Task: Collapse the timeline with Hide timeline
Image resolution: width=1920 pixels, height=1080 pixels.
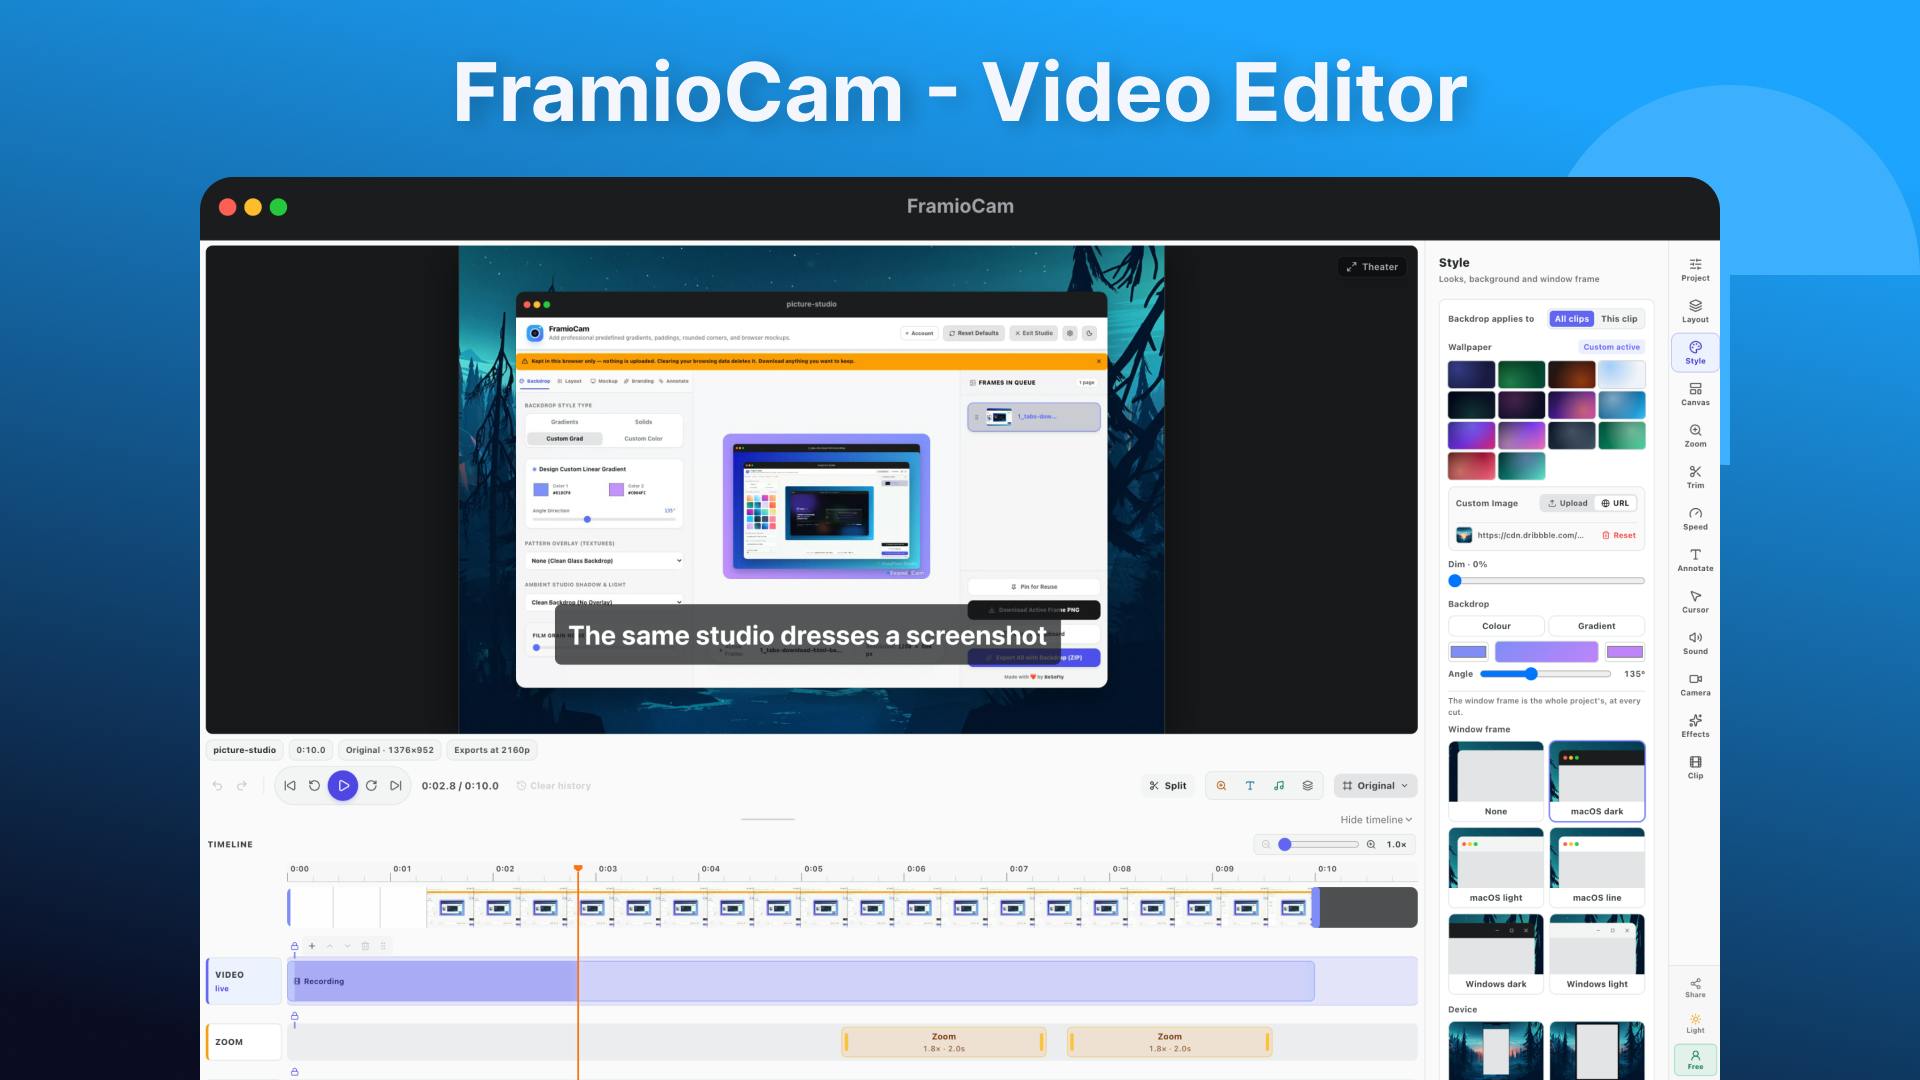Action: click(1376, 820)
